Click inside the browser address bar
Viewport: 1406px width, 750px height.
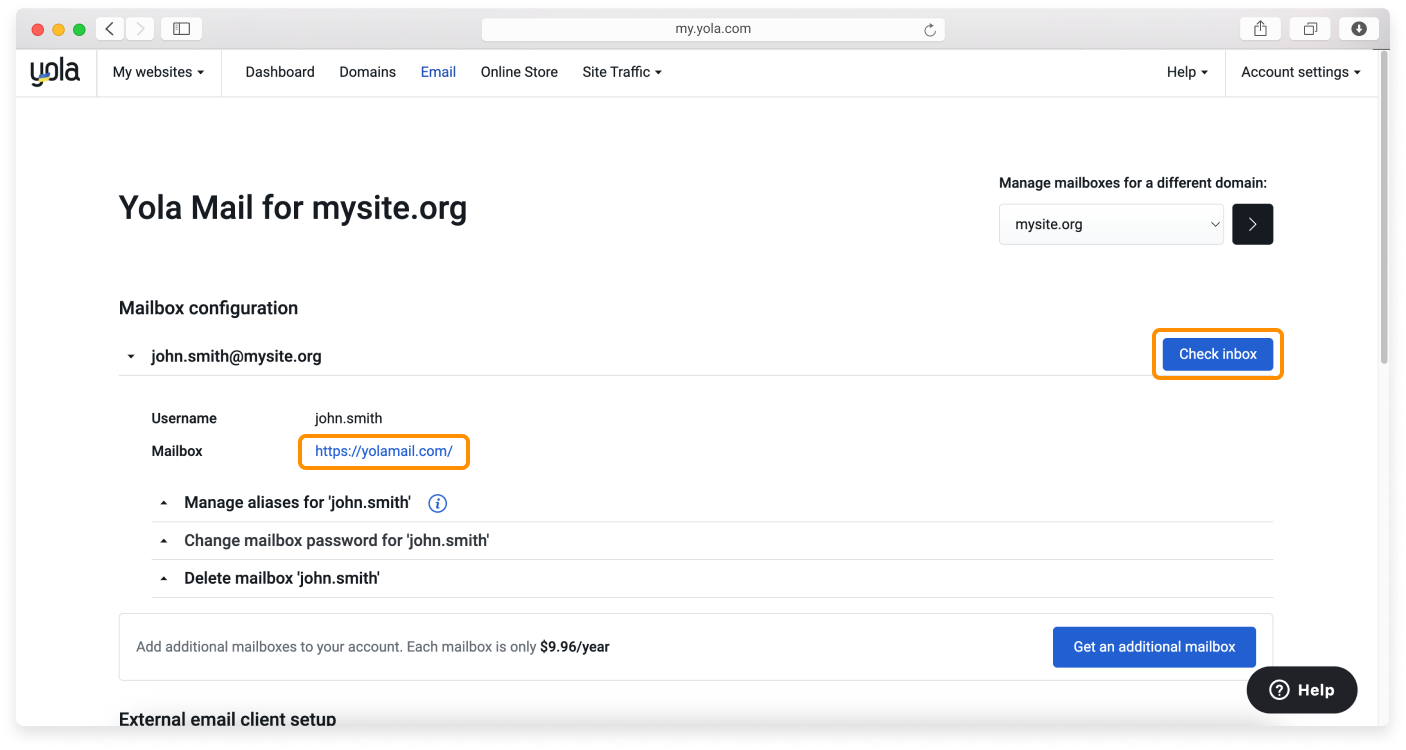713,28
